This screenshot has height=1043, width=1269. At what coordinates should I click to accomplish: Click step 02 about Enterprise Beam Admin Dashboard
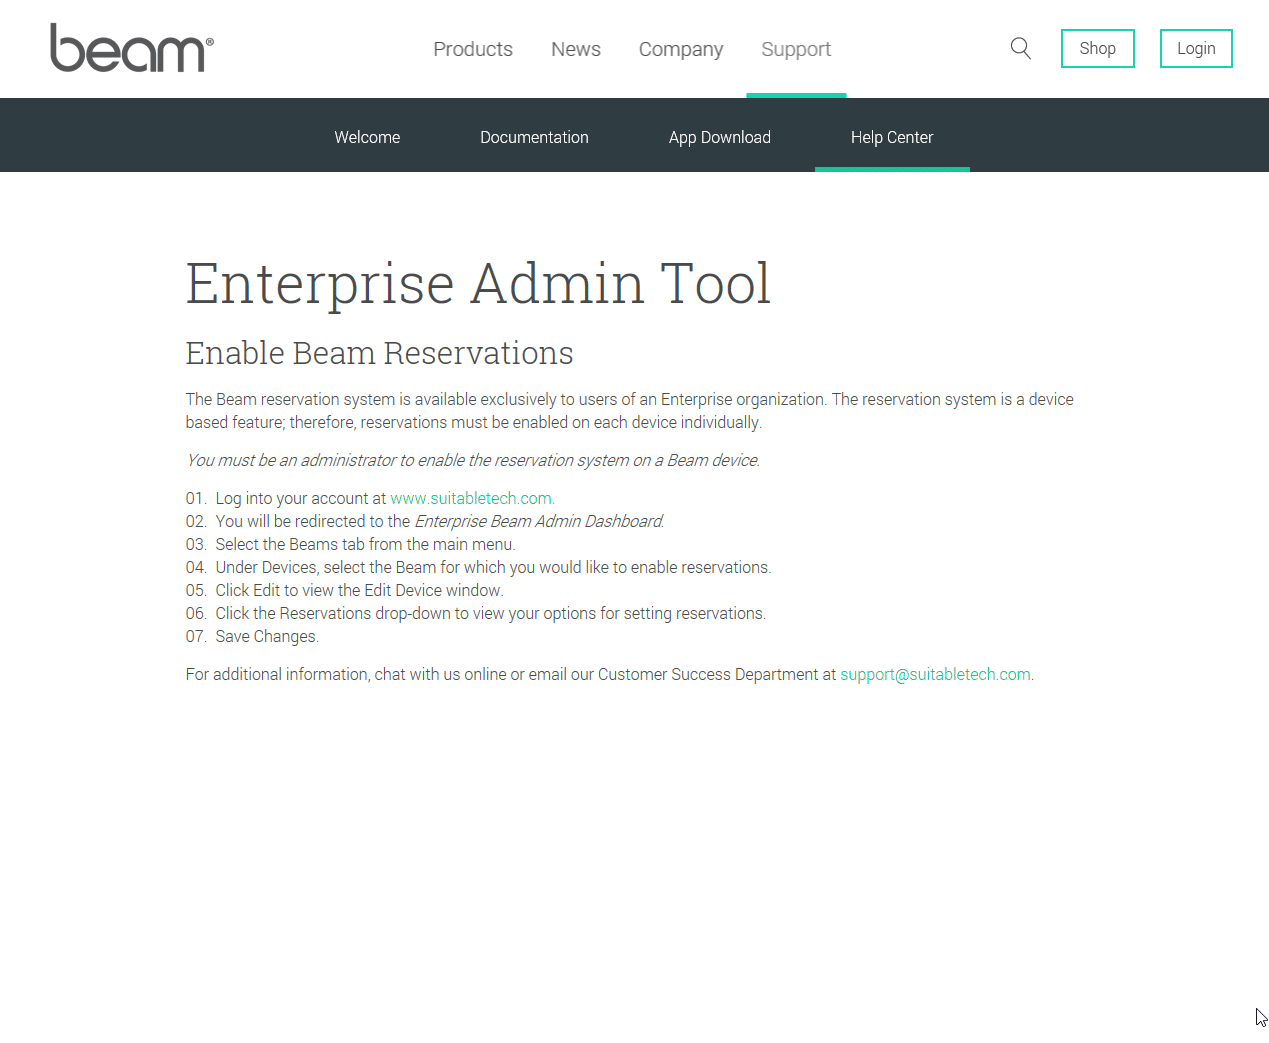pyautogui.click(x=425, y=521)
